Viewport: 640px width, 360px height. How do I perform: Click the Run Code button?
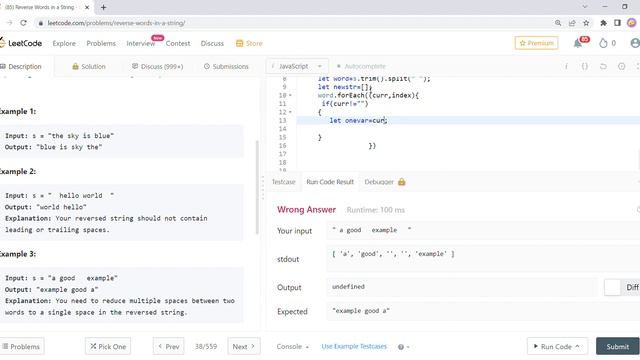(557, 347)
